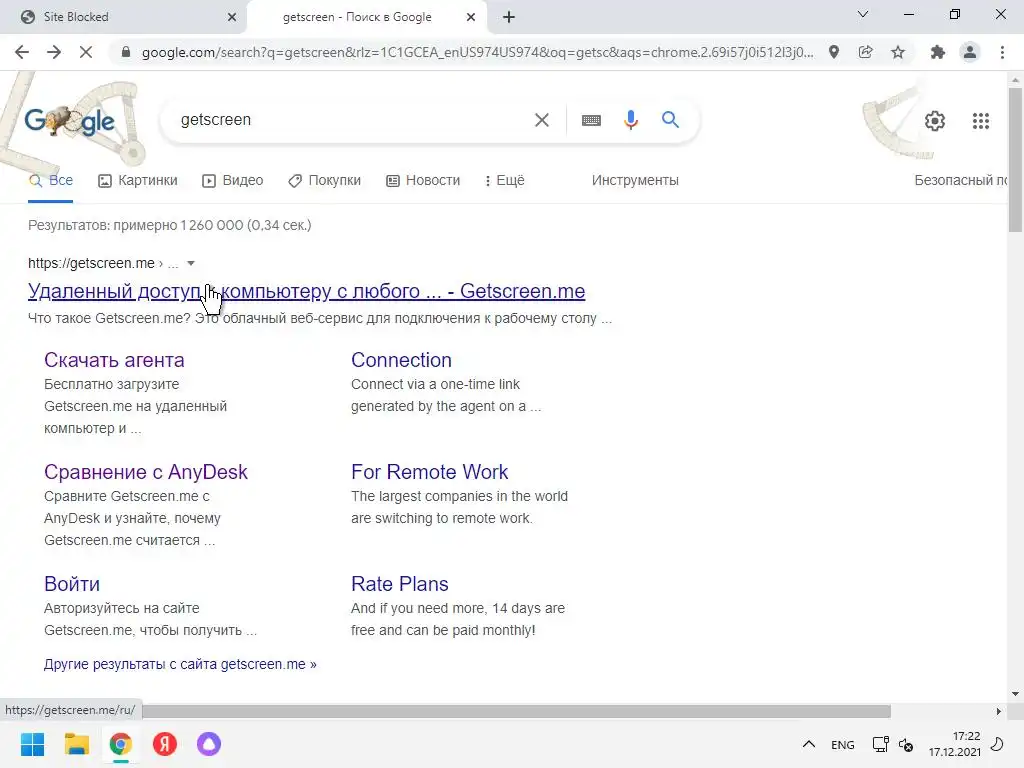Screen dimensions: 1024x768
Task: Open the For Remote Work sitelink
Action: pos(429,472)
